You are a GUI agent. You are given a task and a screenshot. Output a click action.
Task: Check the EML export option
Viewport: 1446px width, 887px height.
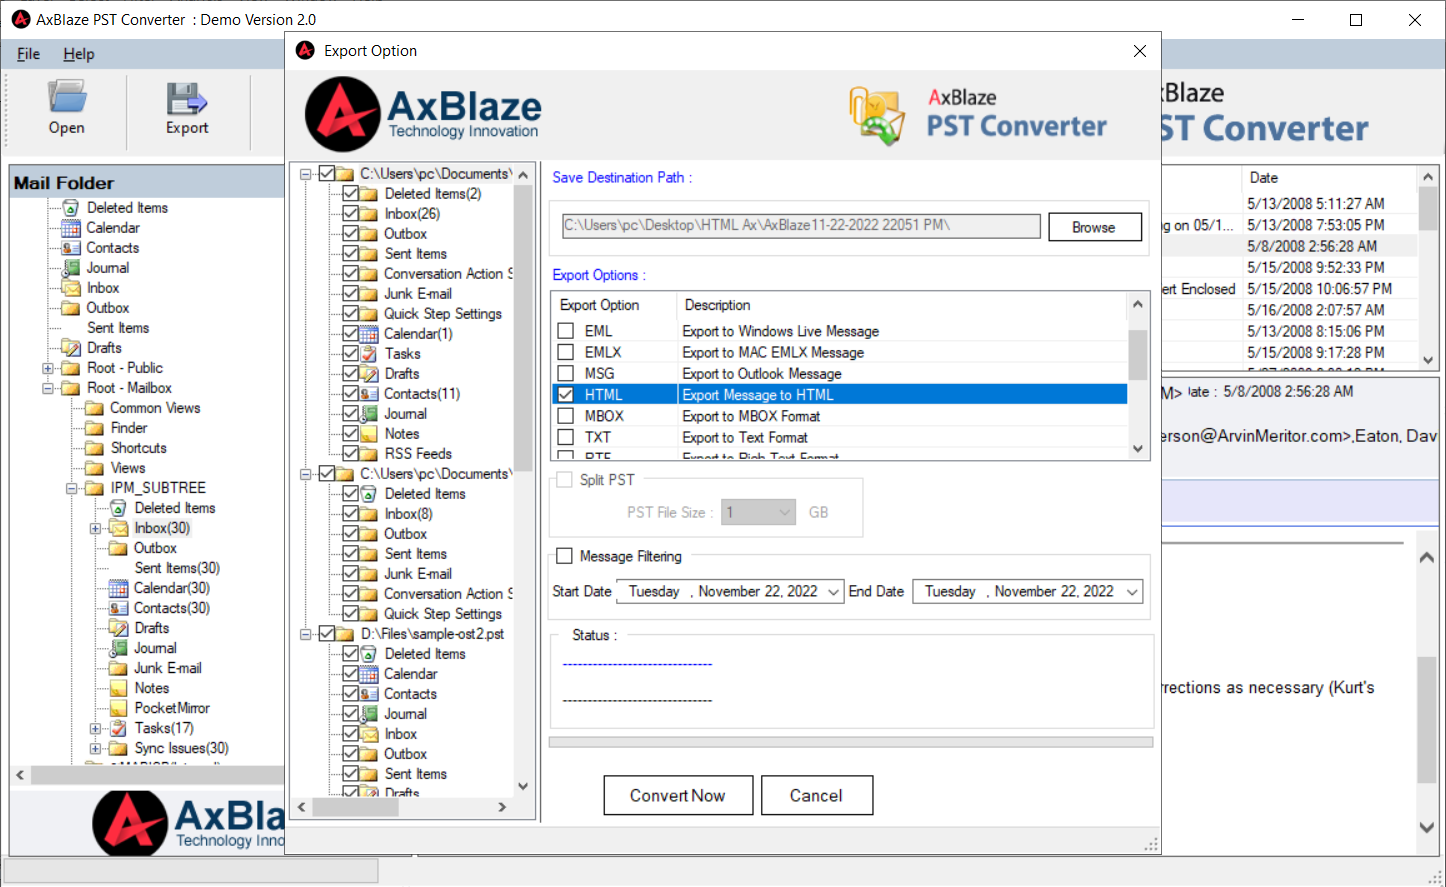(x=566, y=331)
